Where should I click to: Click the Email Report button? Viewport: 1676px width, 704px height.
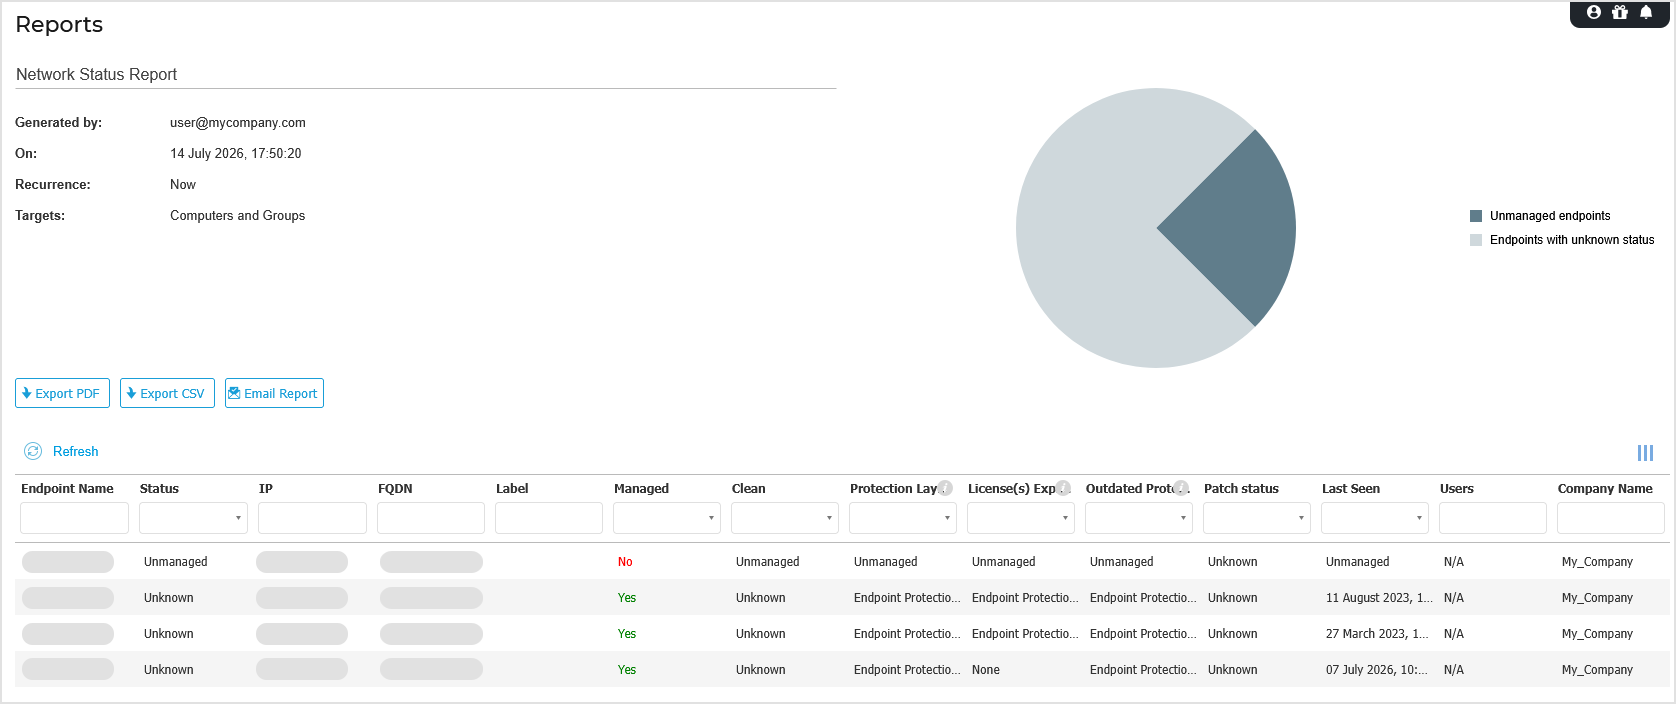[274, 393]
